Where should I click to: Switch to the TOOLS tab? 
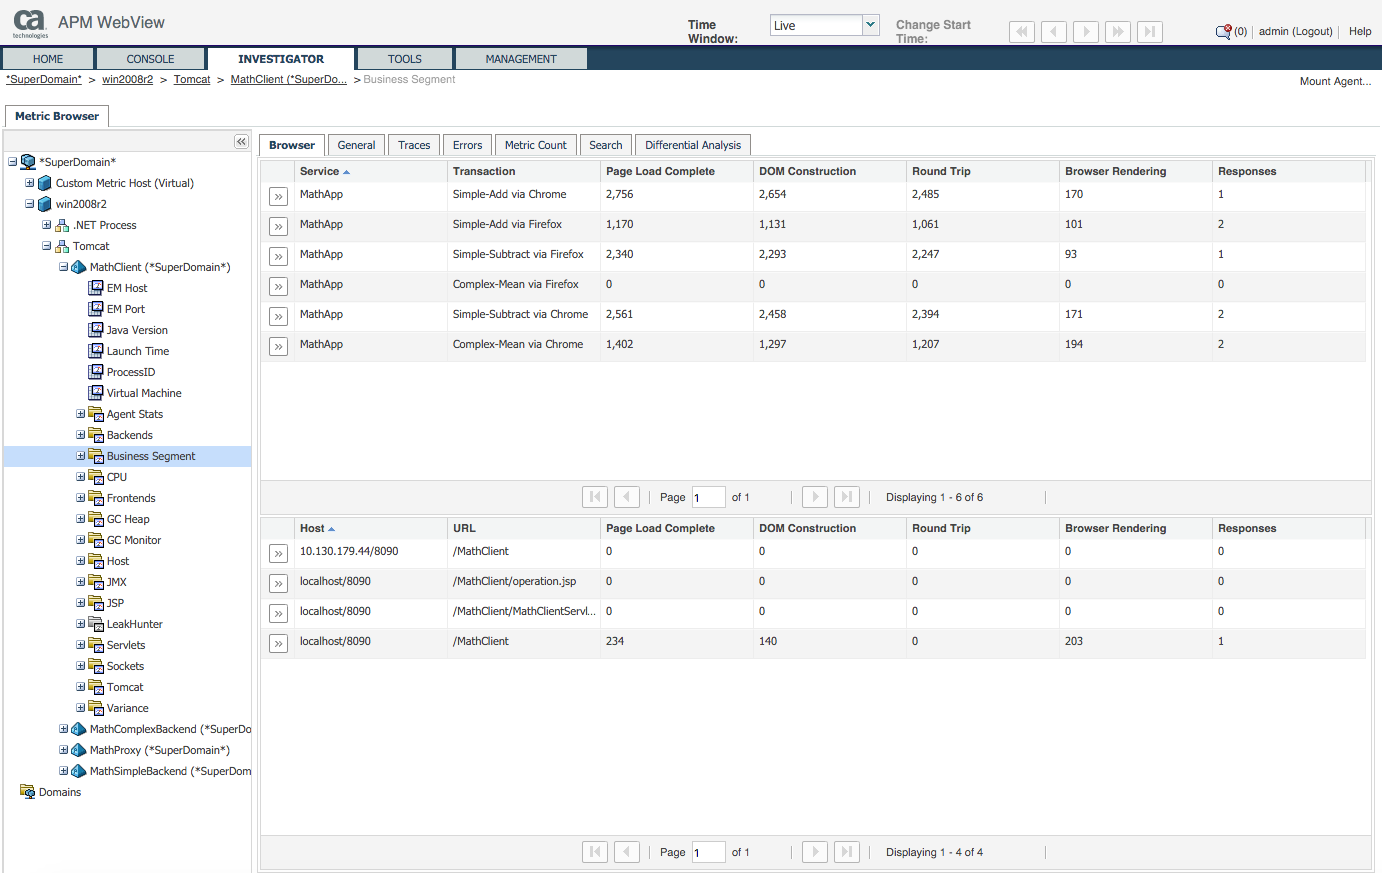(x=405, y=59)
